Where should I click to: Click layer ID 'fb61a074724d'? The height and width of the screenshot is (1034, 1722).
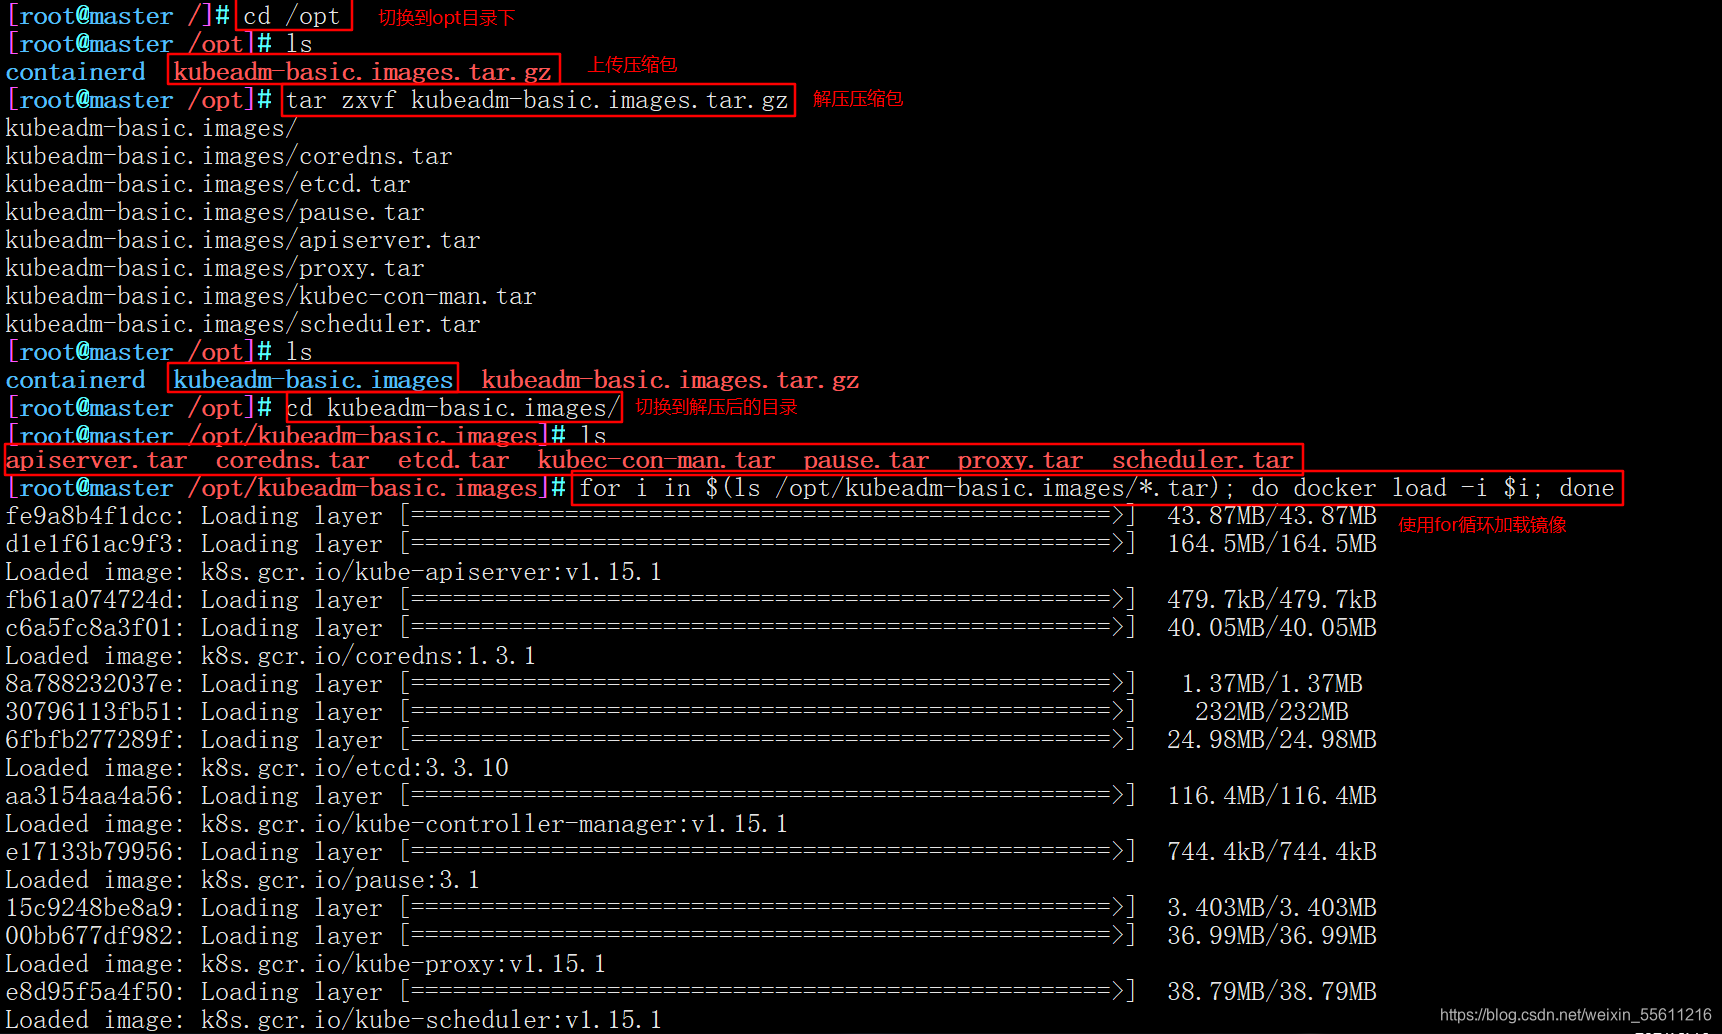coord(89,600)
